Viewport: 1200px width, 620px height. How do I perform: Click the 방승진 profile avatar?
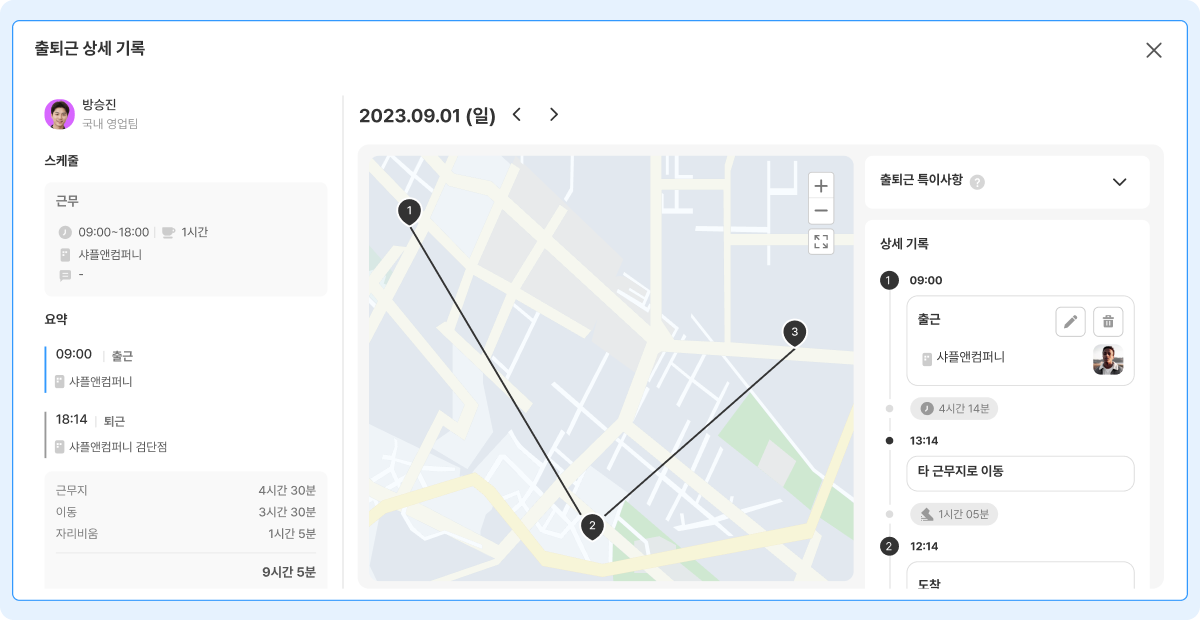[60, 114]
